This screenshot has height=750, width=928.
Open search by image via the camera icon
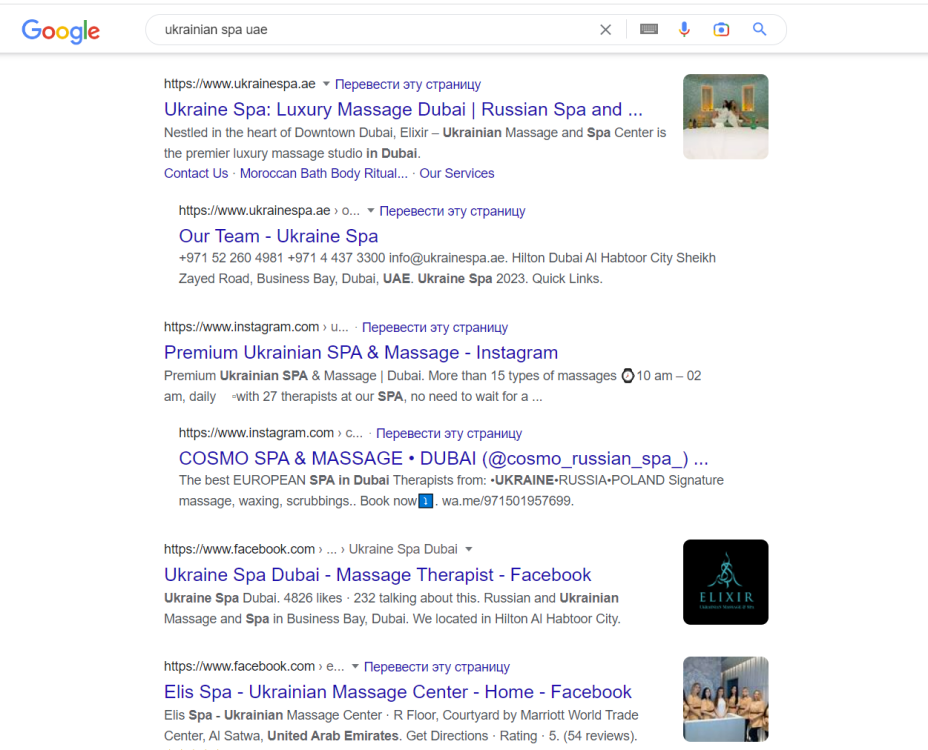coord(721,29)
